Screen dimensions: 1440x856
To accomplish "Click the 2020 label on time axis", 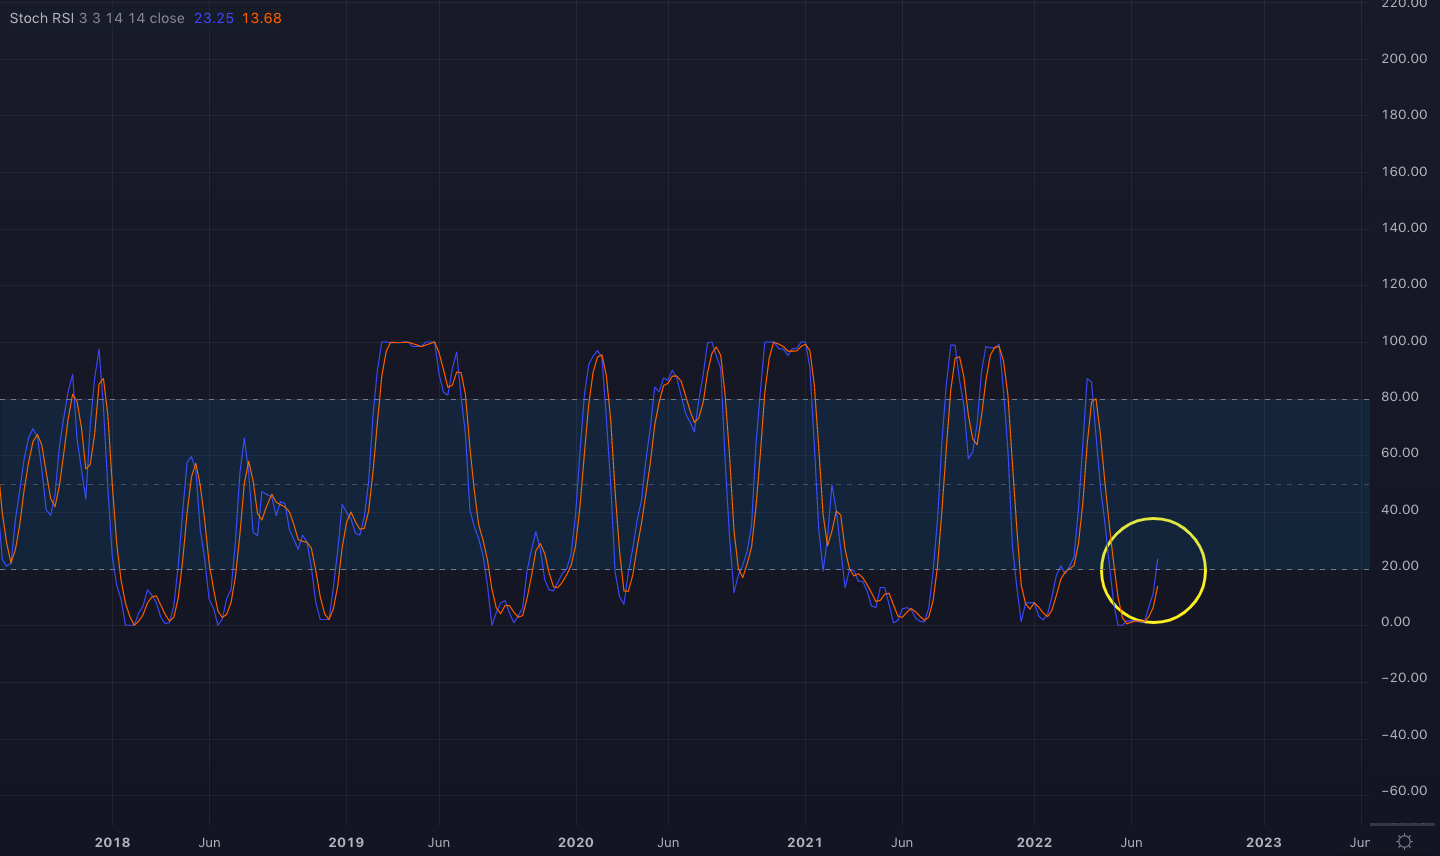I will point(576,842).
